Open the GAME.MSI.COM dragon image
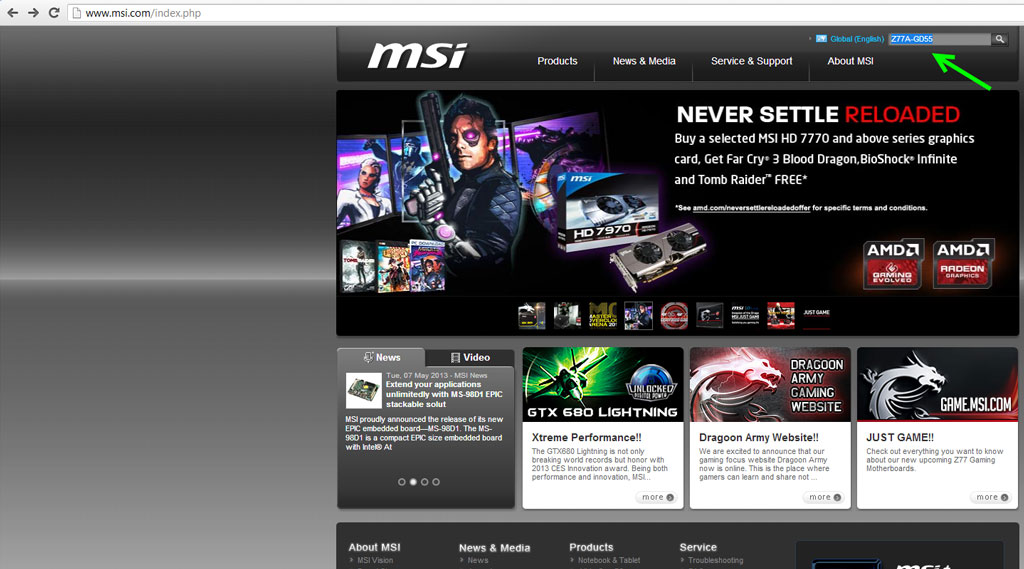Image resolution: width=1024 pixels, height=569 pixels. 937,384
